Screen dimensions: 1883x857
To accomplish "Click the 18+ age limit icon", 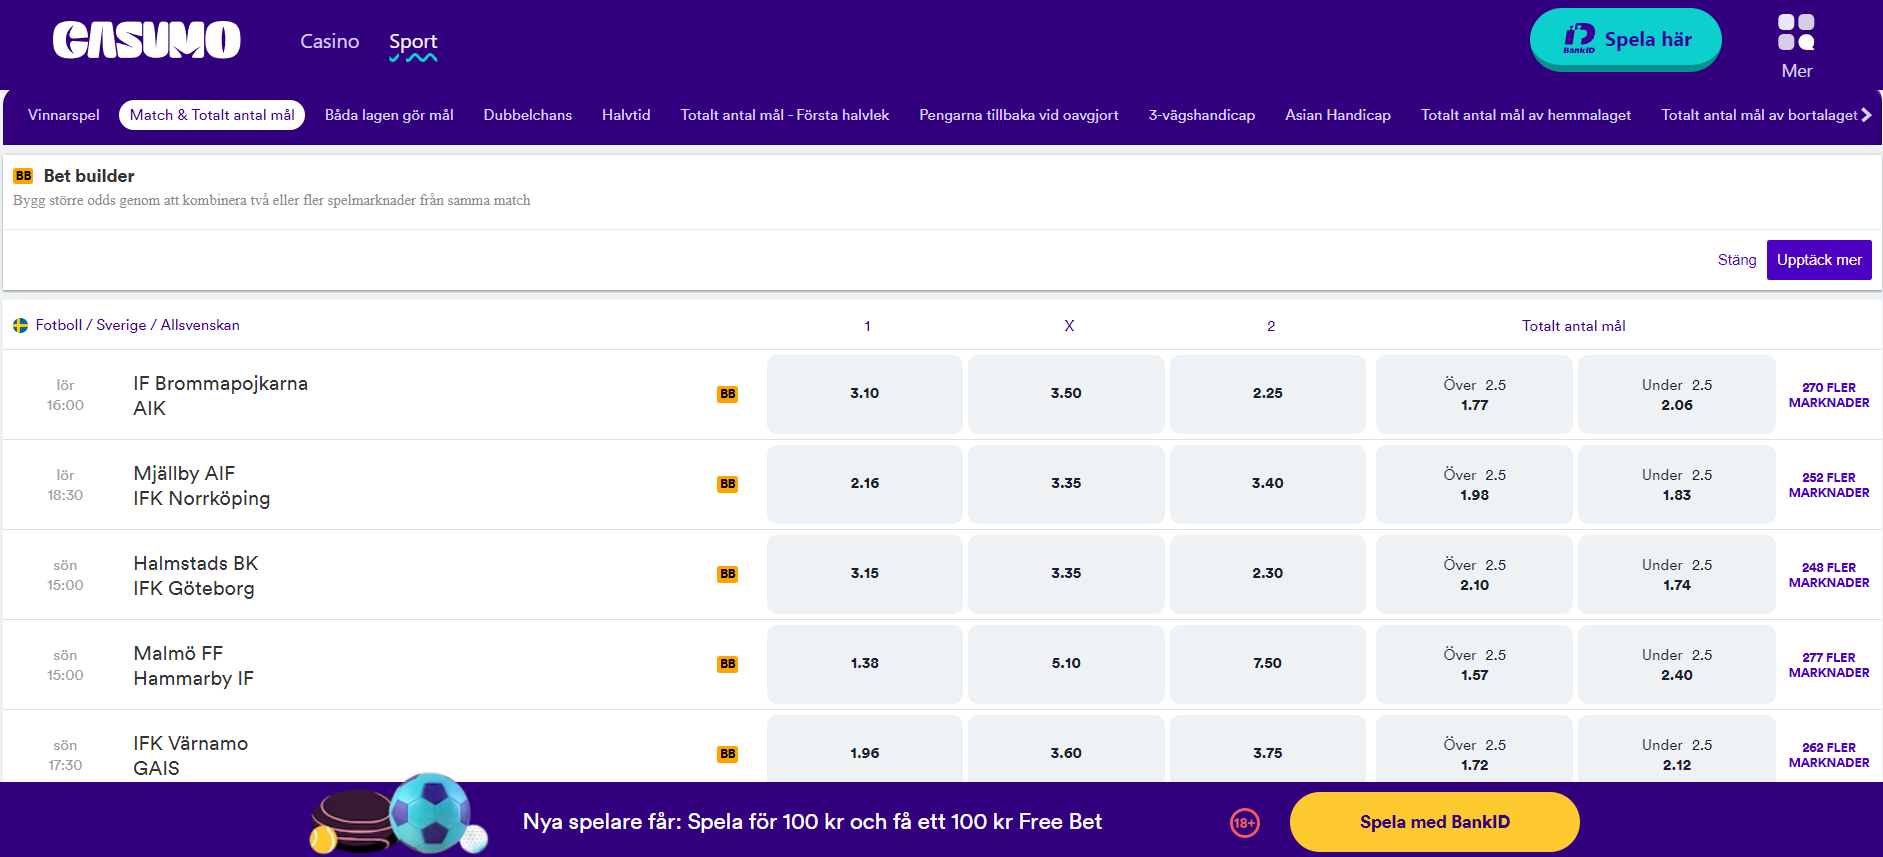I will tap(1244, 823).
